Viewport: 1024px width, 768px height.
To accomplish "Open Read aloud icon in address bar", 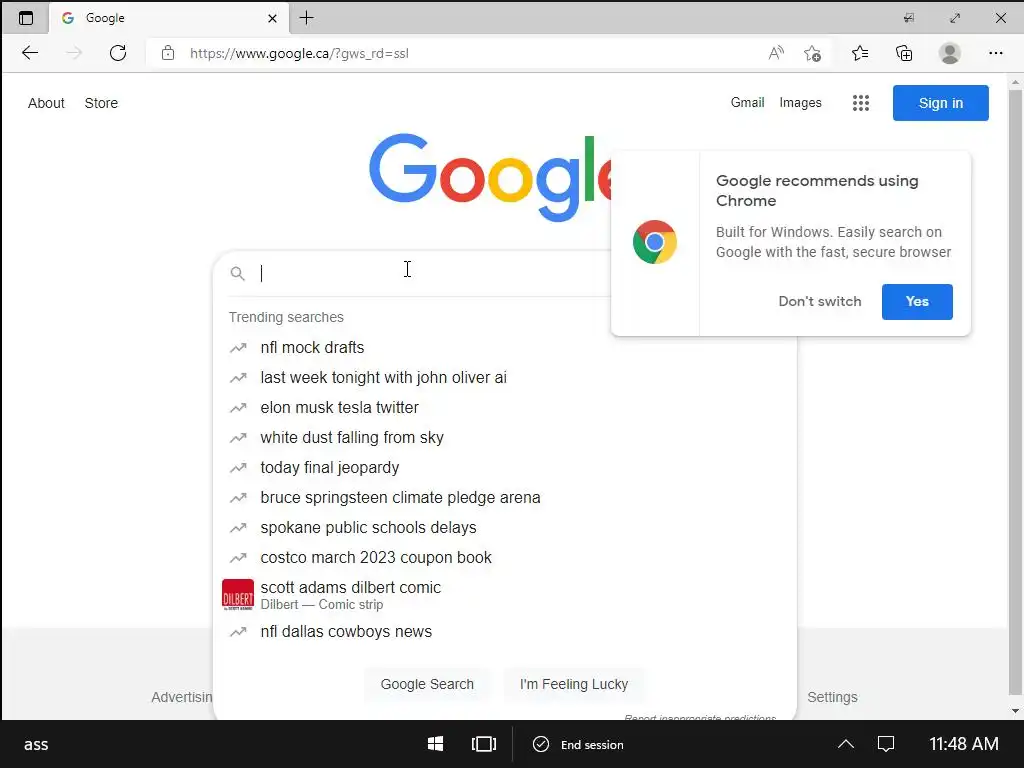I will [776, 53].
